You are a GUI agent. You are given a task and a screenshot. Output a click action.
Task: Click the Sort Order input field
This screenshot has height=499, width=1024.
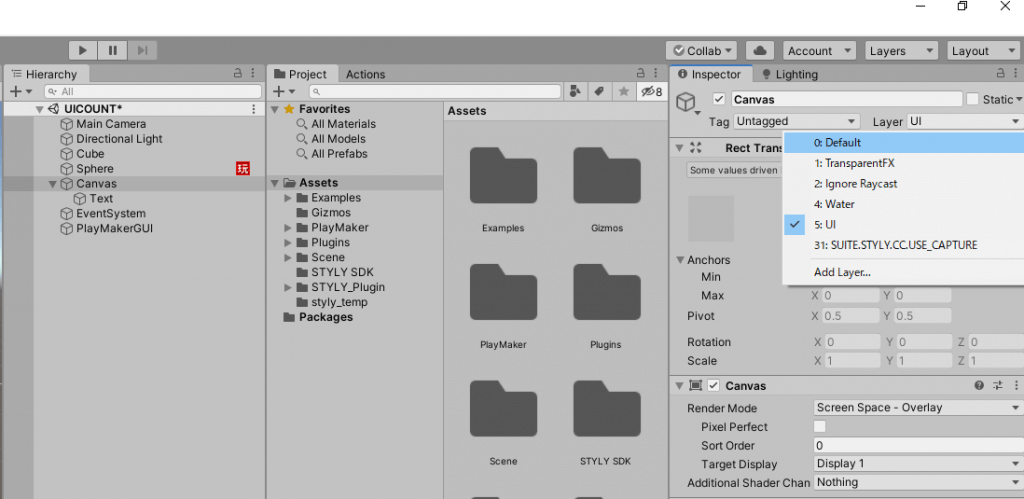click(915, 446)
